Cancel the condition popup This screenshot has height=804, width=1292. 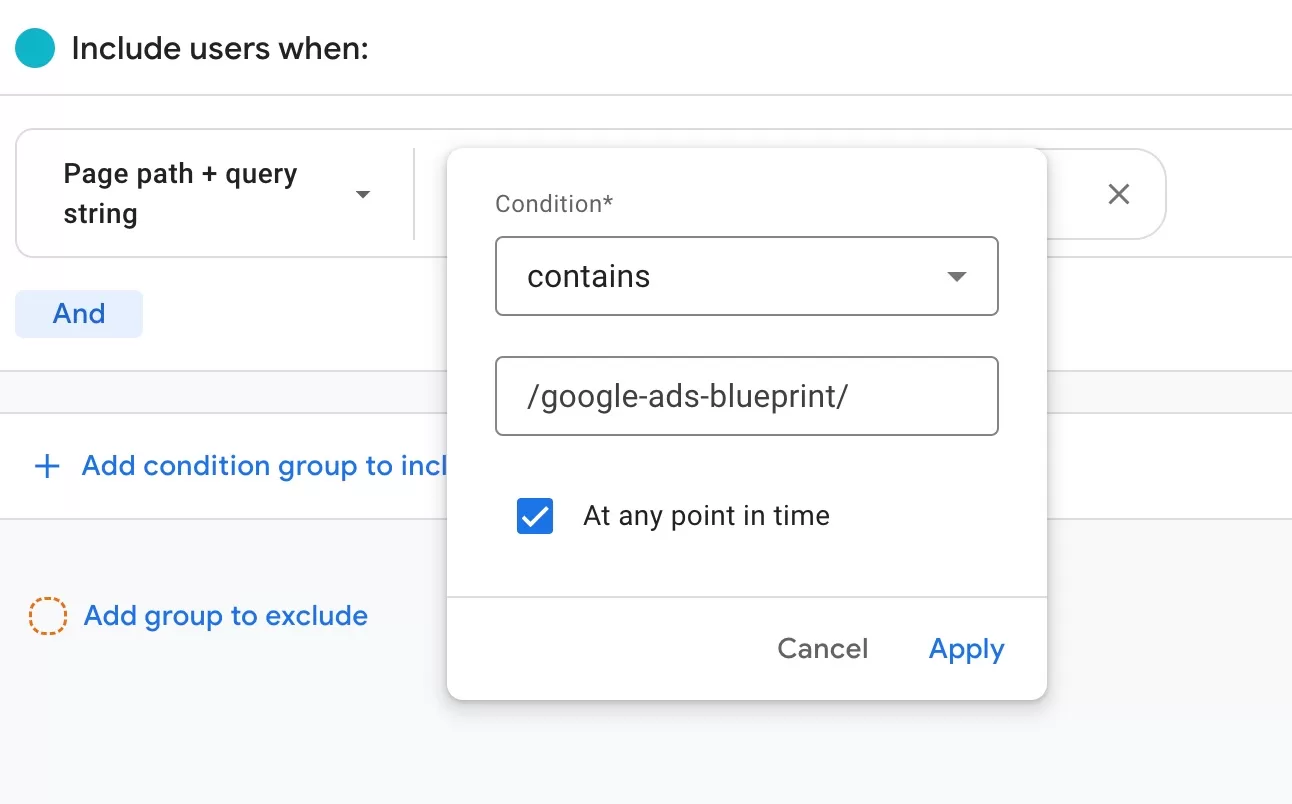(x=823, y=649)
